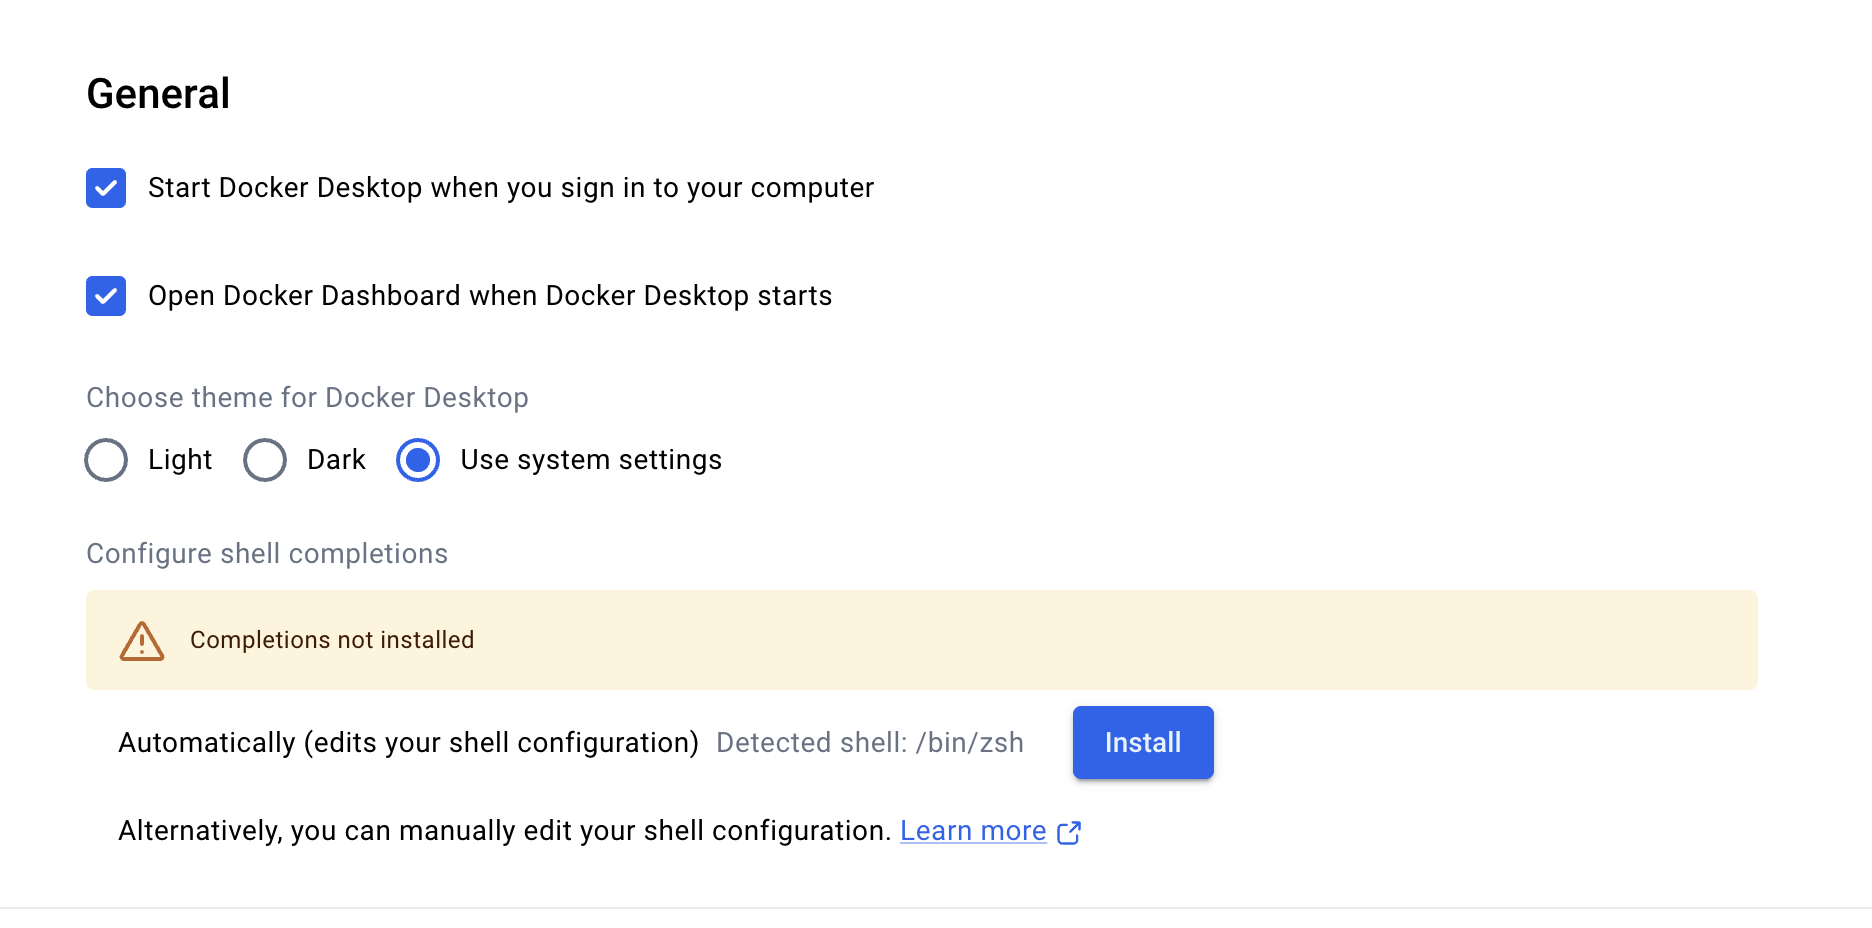1872x928 pixels.
Task: Click the "Use system settings" label text
Action: [x=590, y=460]
